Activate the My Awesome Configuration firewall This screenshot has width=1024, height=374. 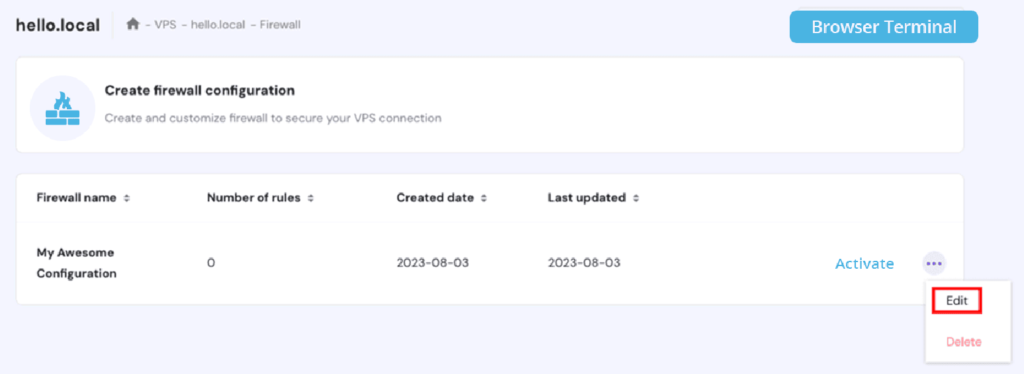865,264
